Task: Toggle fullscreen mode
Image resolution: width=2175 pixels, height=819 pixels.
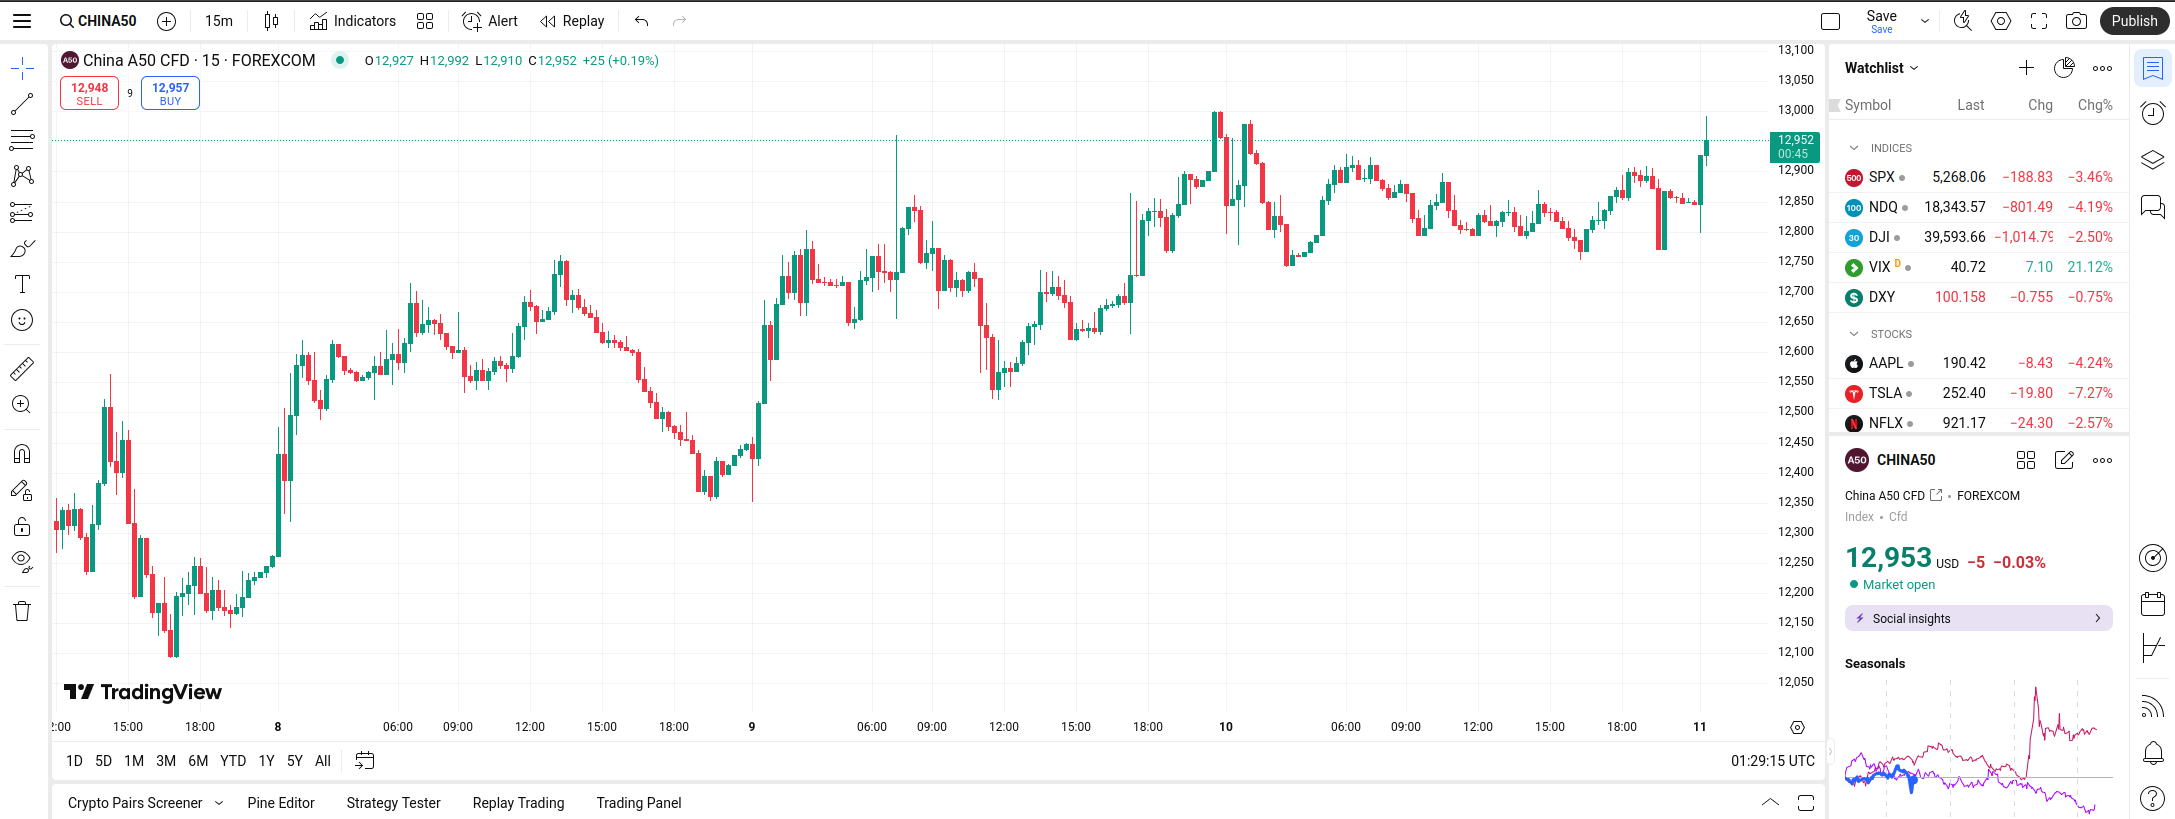Action: coord(2039,21)
